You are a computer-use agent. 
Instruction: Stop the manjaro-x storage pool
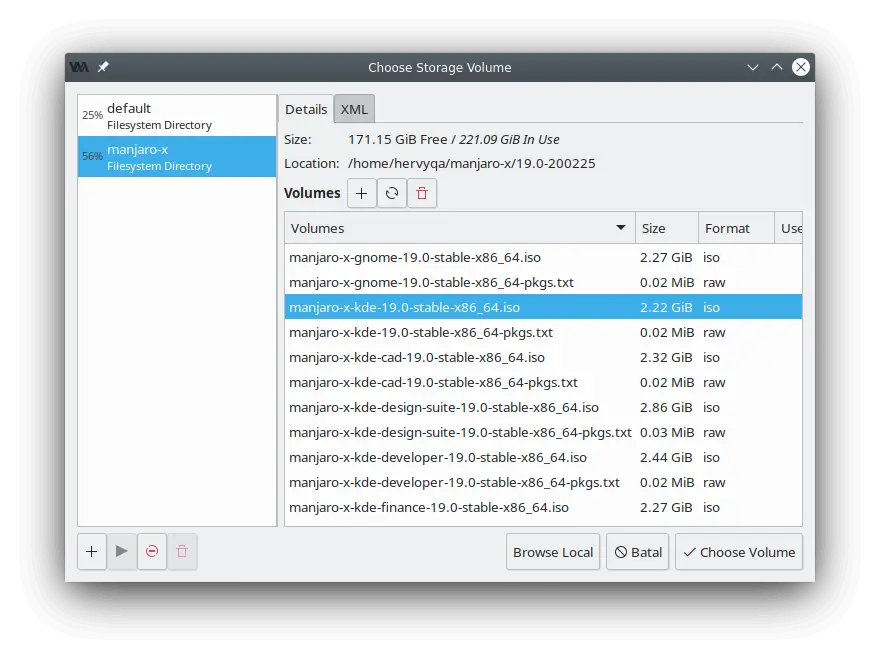[152, 552]
